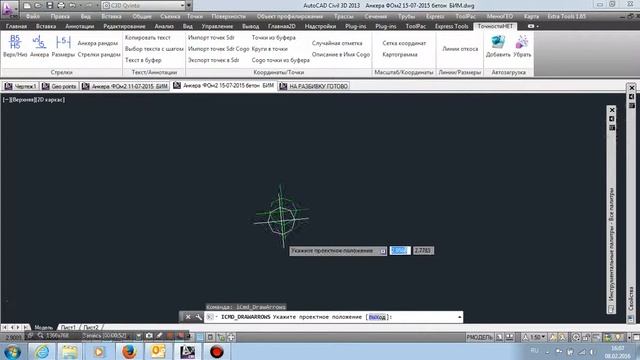Switch to НА РАЗБИВКУ ГОТОВО drawing tab

313,86
